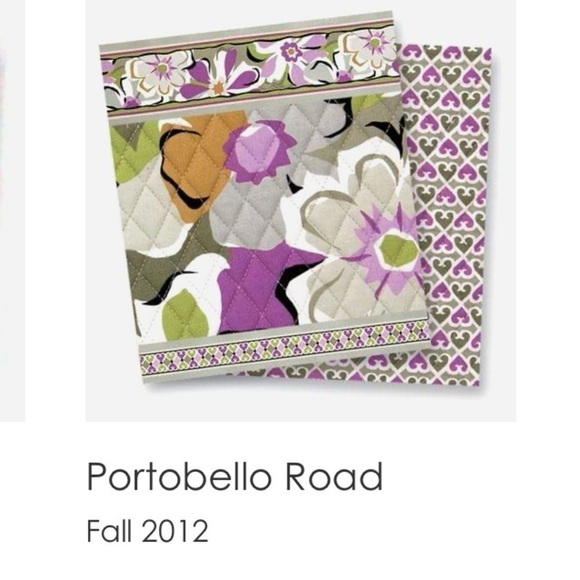This screenshot has width=580, height=580.
Task: Click the bottom heart-diamond border strip
Action: click(285, 348)
